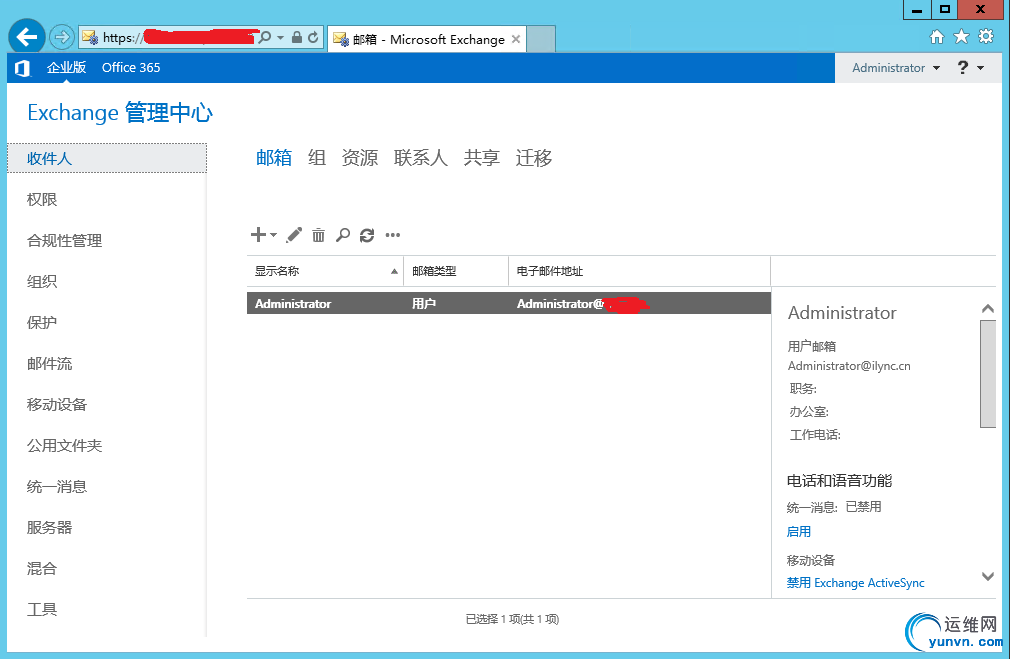Open a new blank browser tab
Screen dimensions: 1010x659
coord(541,39)
